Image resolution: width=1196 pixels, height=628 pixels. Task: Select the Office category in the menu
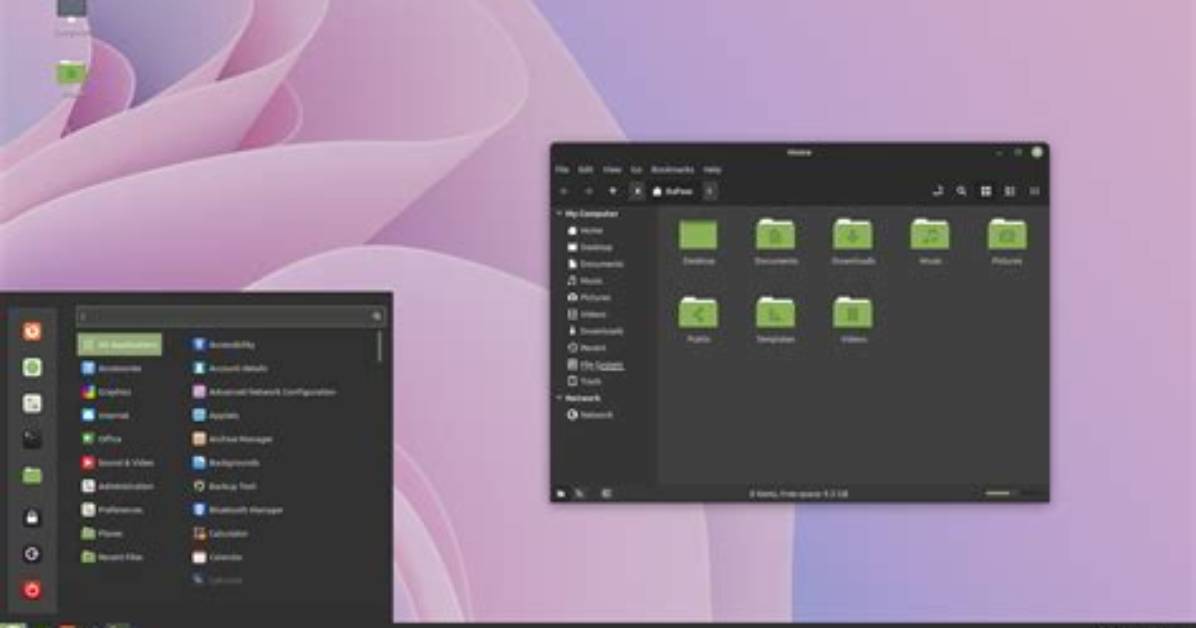[x=102, y=440]
